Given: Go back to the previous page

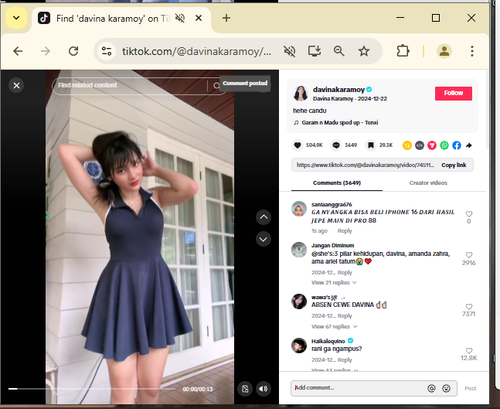Looking at the screenshot, I should tap(18, 51).
